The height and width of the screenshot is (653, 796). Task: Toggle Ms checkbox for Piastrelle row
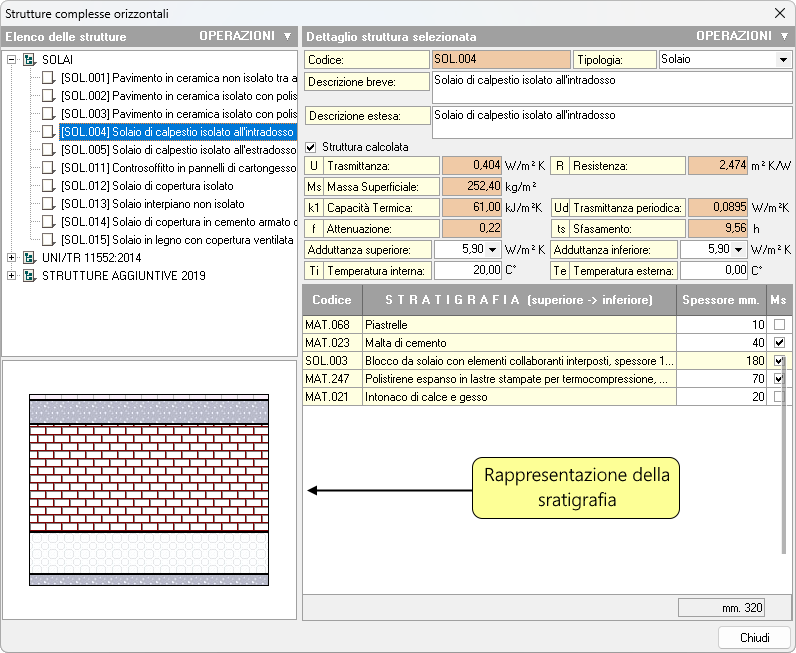[x=779, y=325]
